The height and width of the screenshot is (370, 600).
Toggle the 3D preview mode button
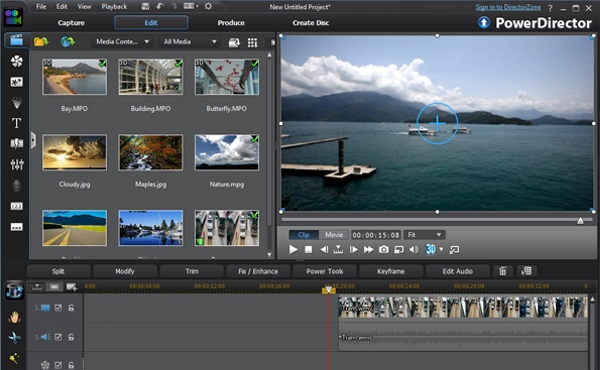pyautogui.click(x=430, y=249)
